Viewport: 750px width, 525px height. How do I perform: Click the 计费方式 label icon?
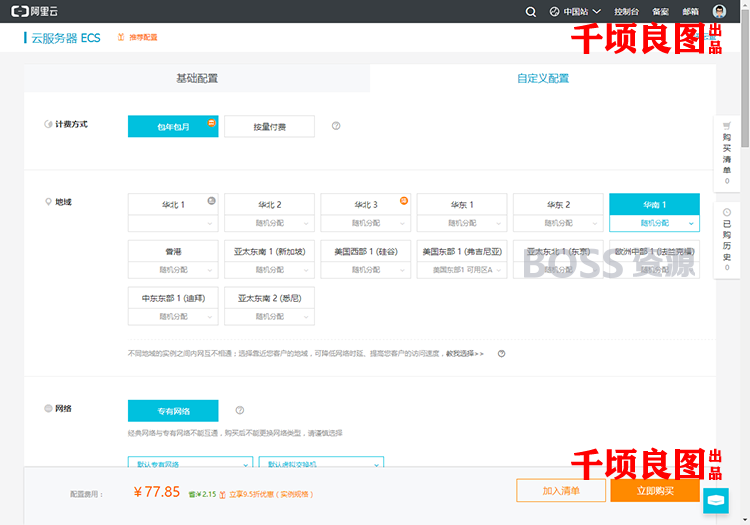(48, 124)
